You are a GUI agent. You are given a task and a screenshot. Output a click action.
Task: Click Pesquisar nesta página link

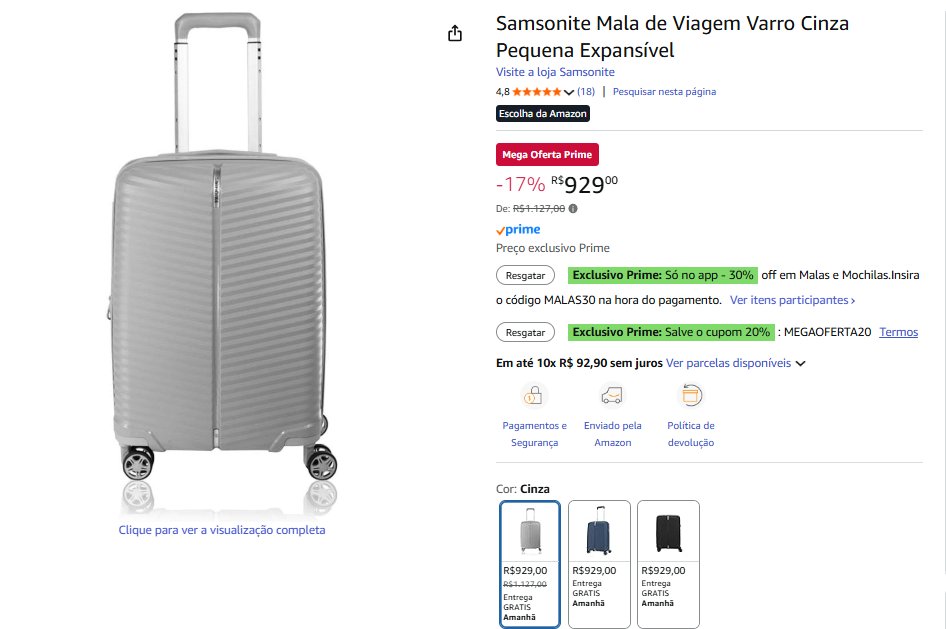664,92
